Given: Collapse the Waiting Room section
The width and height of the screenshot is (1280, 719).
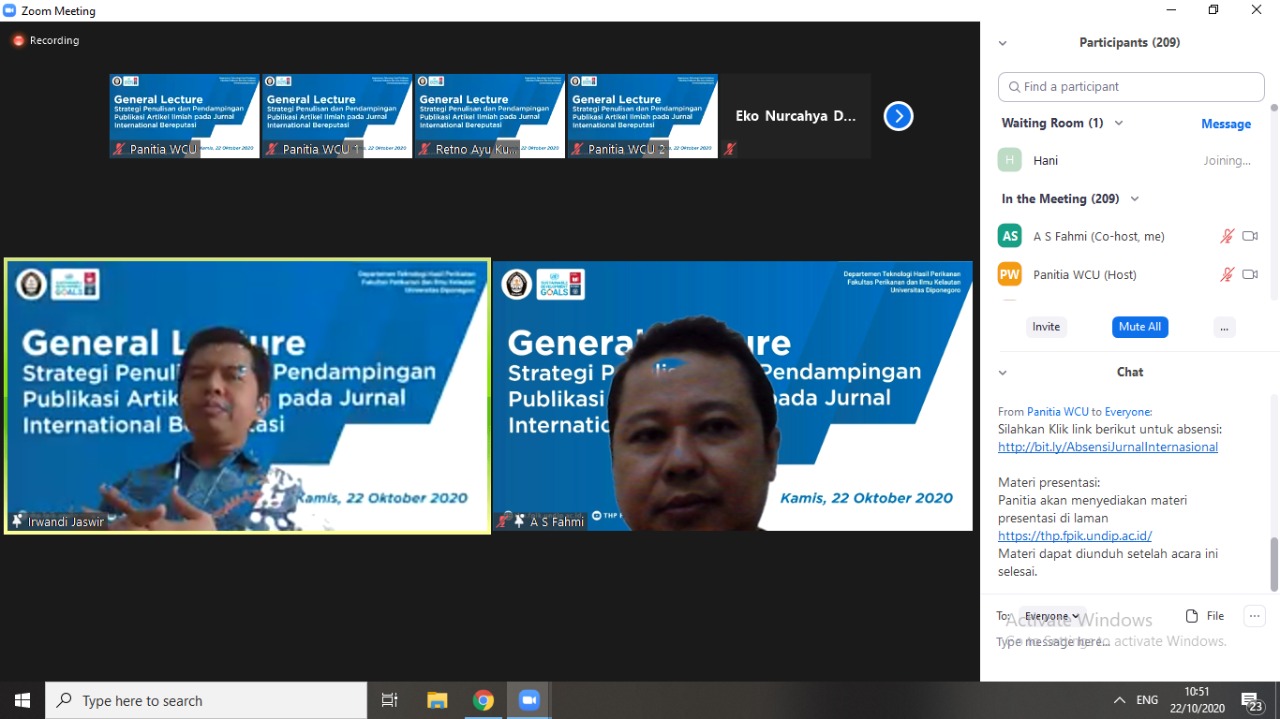Looking at the screenshot, I should (x=1118, y=123).
